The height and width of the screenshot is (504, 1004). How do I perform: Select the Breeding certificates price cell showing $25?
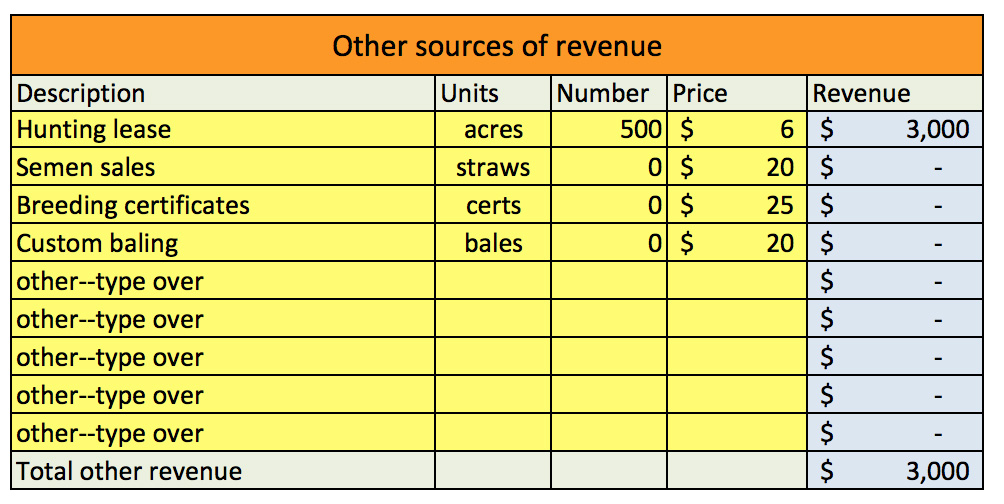pyautogui.click(x=737, y=205)
